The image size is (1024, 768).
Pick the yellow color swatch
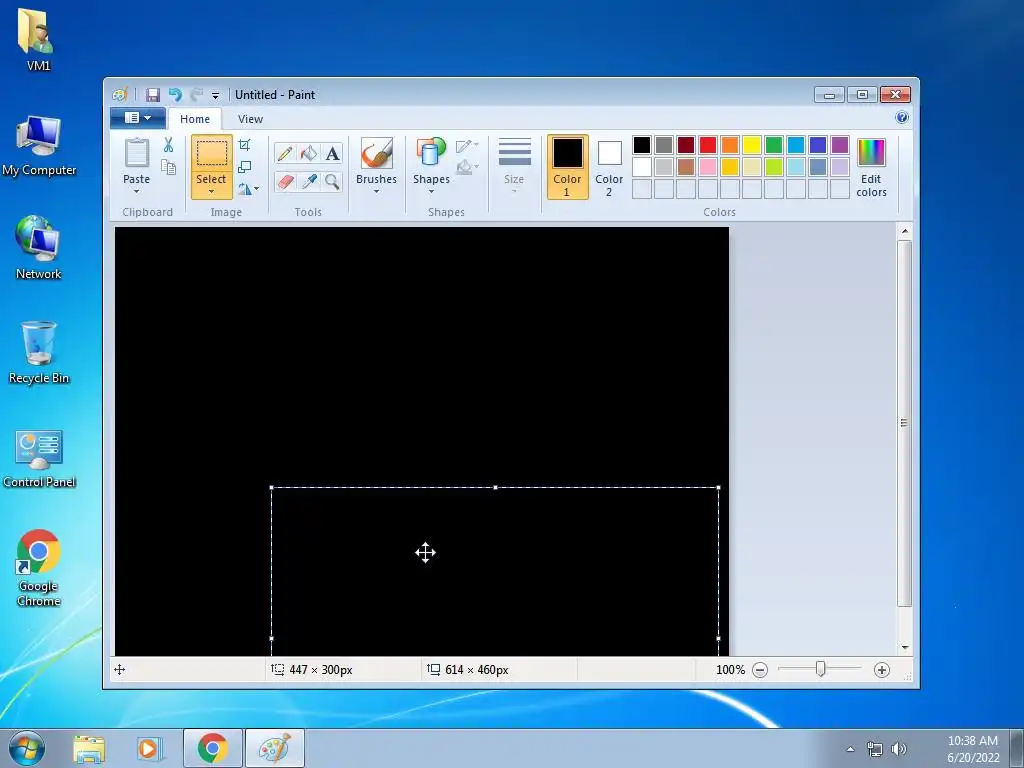(752, 144)
